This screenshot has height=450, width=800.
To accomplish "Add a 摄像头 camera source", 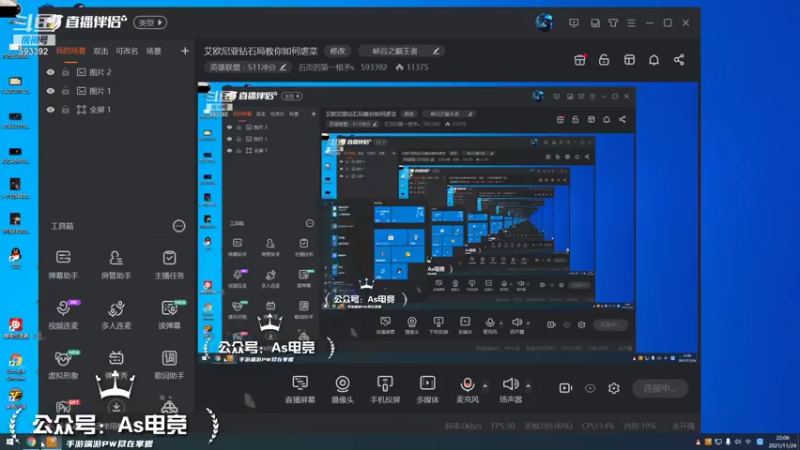I will (342, 389).
